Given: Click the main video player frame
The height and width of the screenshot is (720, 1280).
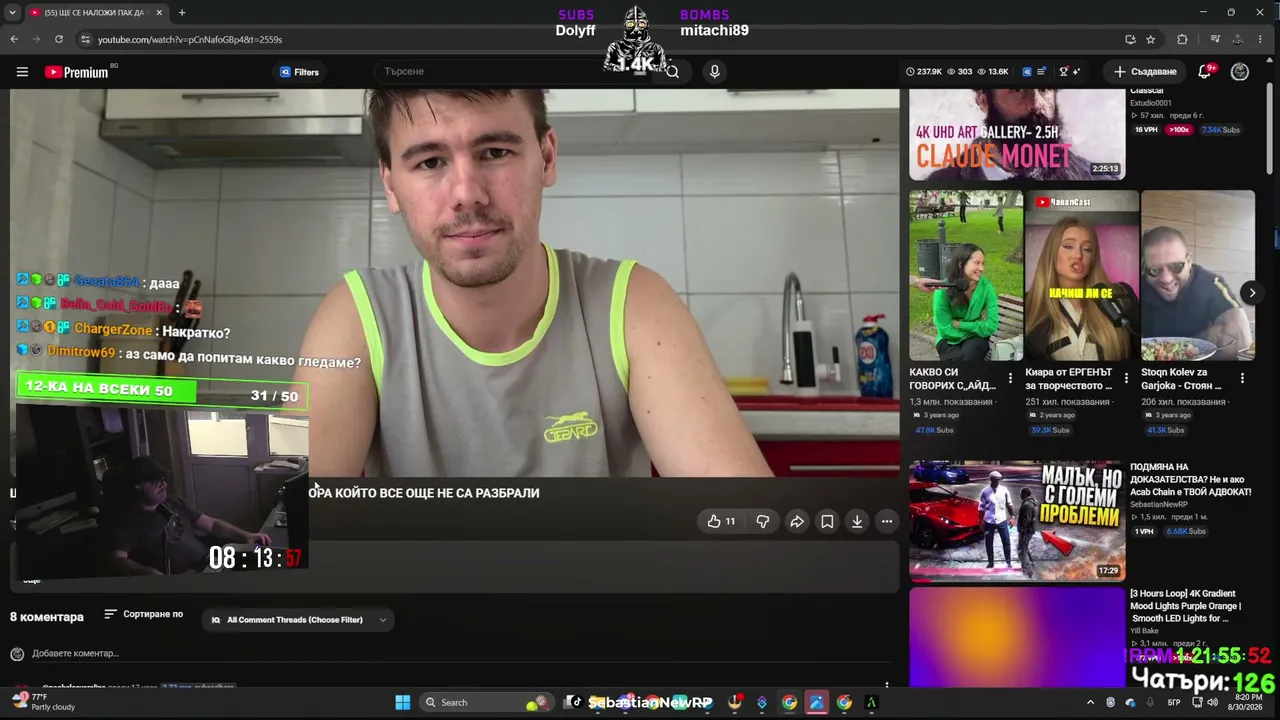Looking at the screenshot, I should tap(455, 283).
